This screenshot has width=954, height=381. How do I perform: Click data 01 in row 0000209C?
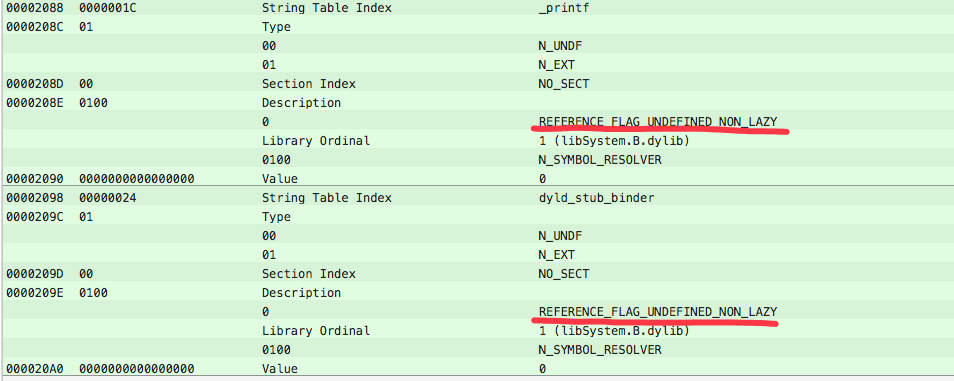pyautogui.click(x=86, y=217)
